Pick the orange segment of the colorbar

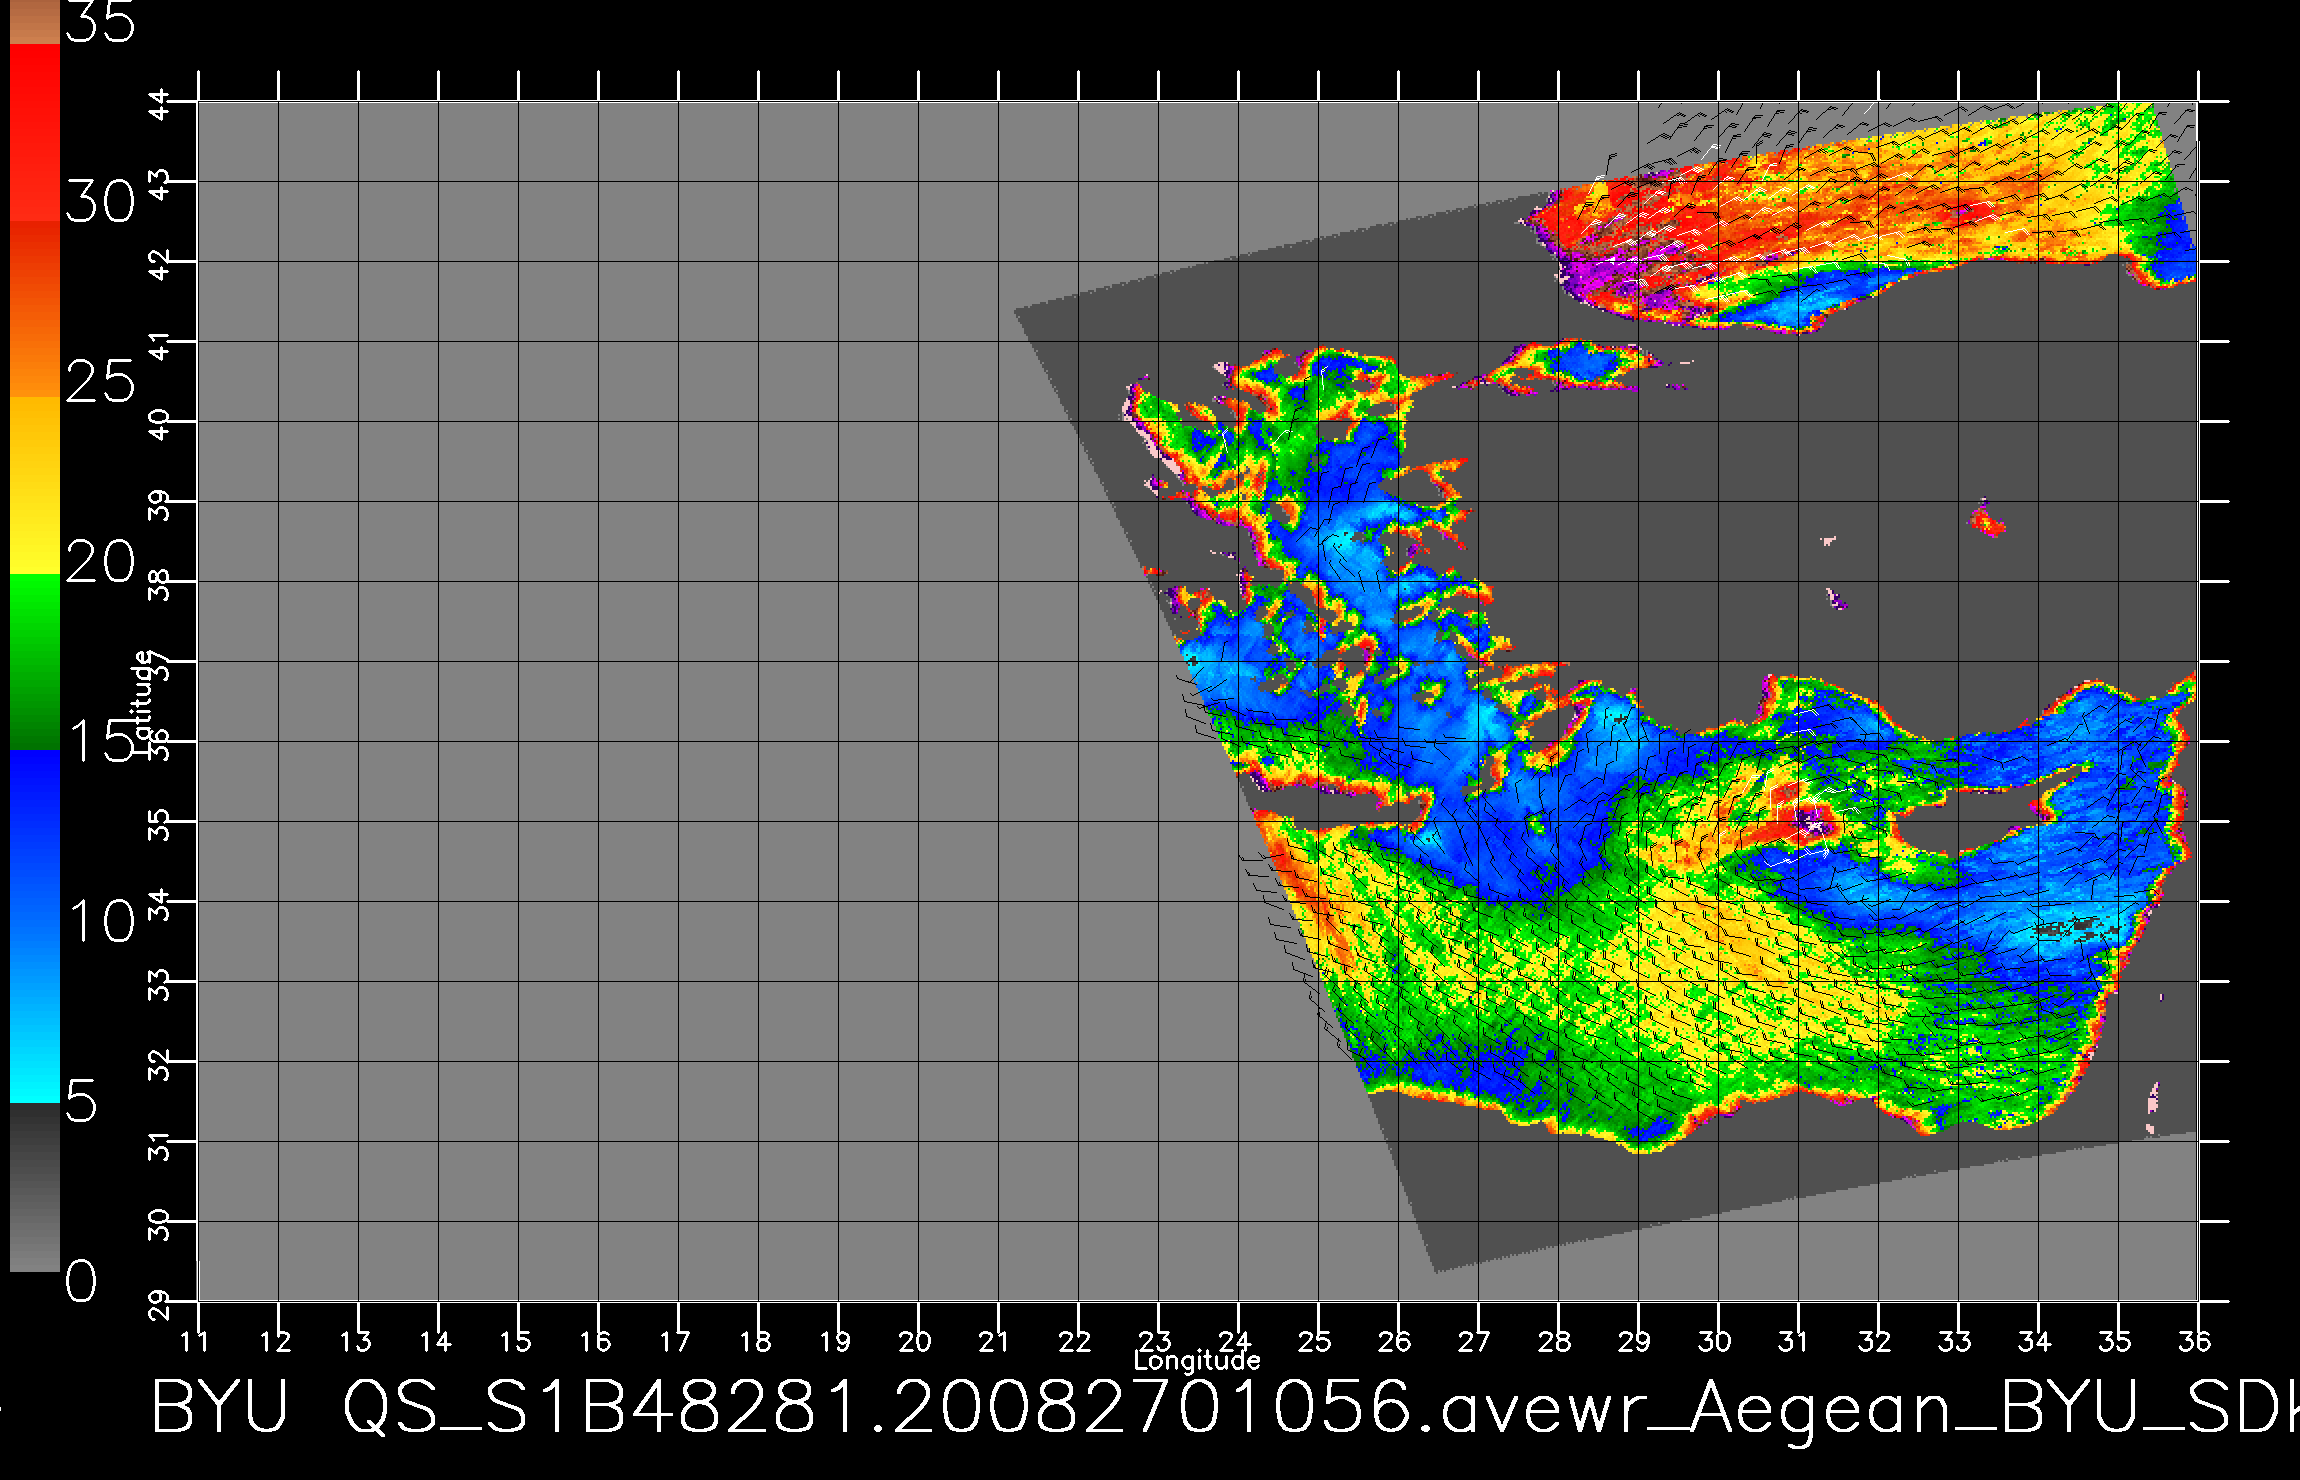[35, 310]
